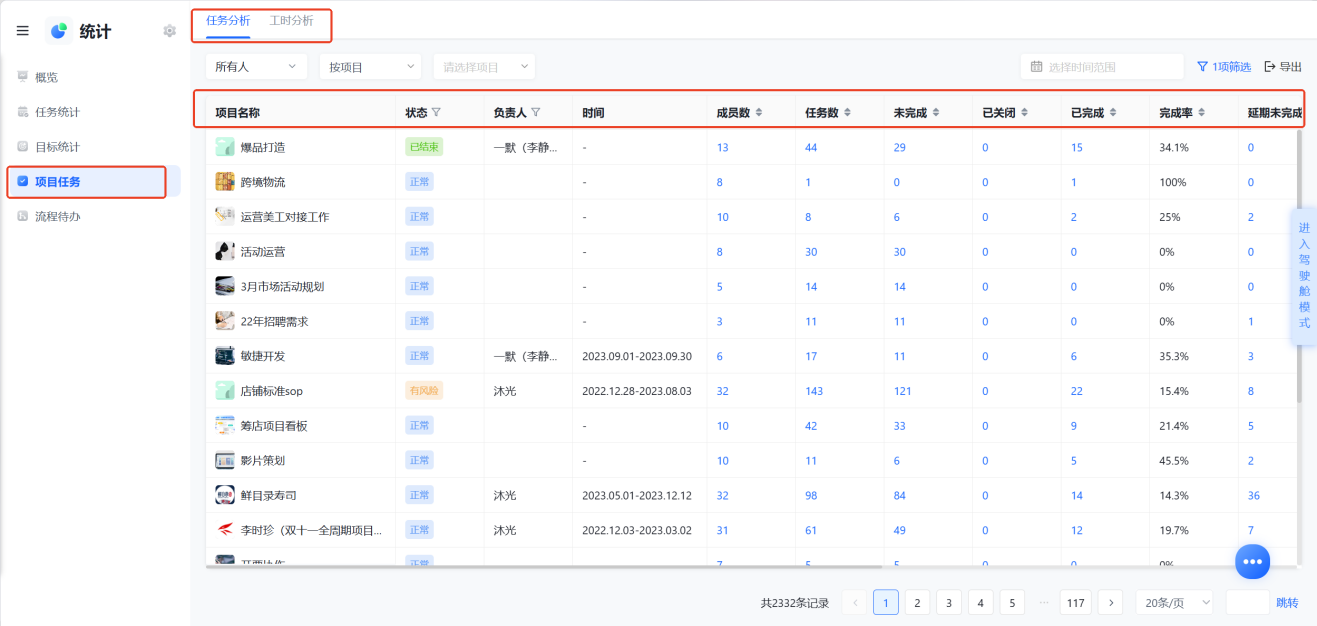Sort by 未完成 column arrows
1317x626 pixels.
click(935, 113)
